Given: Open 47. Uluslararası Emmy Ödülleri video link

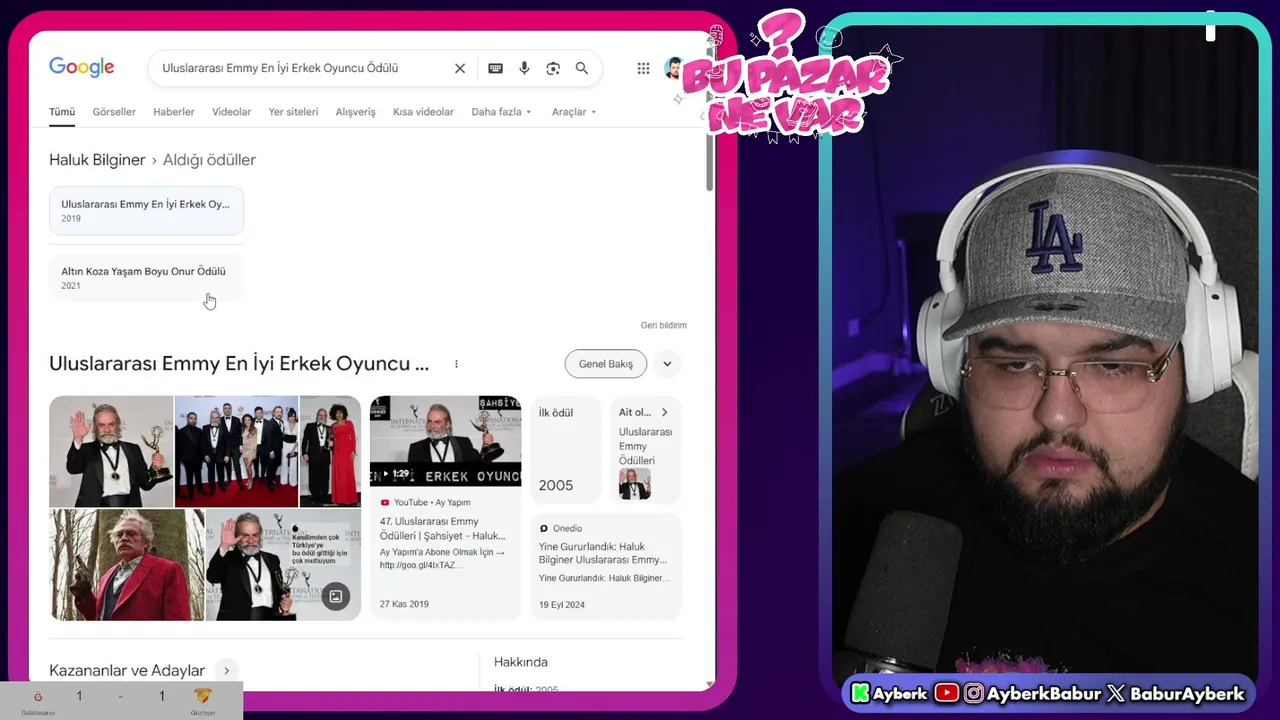Looking at the screenshot, I should click(443, 528).
